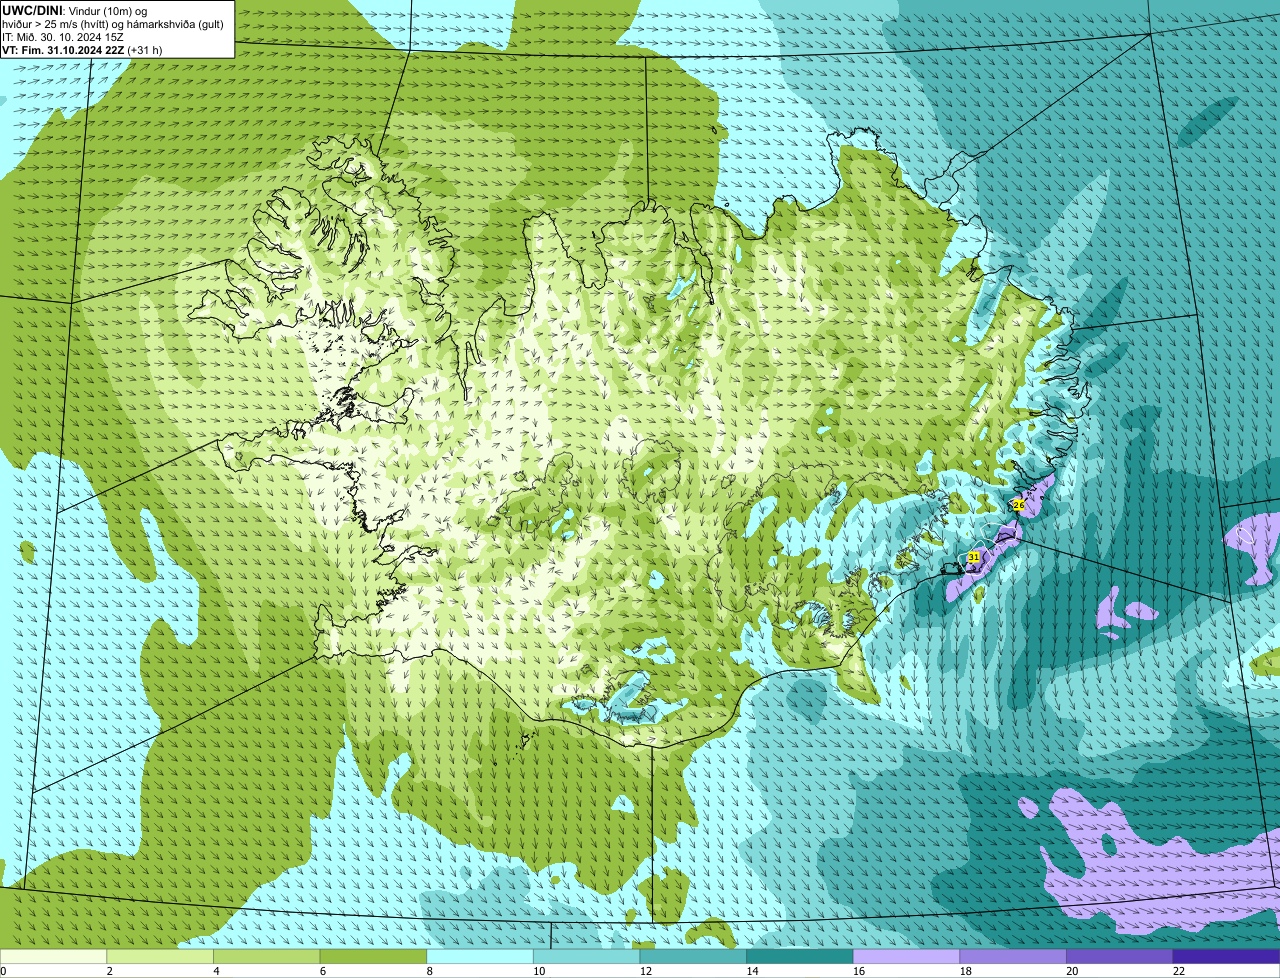Click the line "hviður > 25 m/s (hvítt) og hámarkshviða (gult)"
The image size is (1280, 978).
pyautogui.click(x=113, y=23)
